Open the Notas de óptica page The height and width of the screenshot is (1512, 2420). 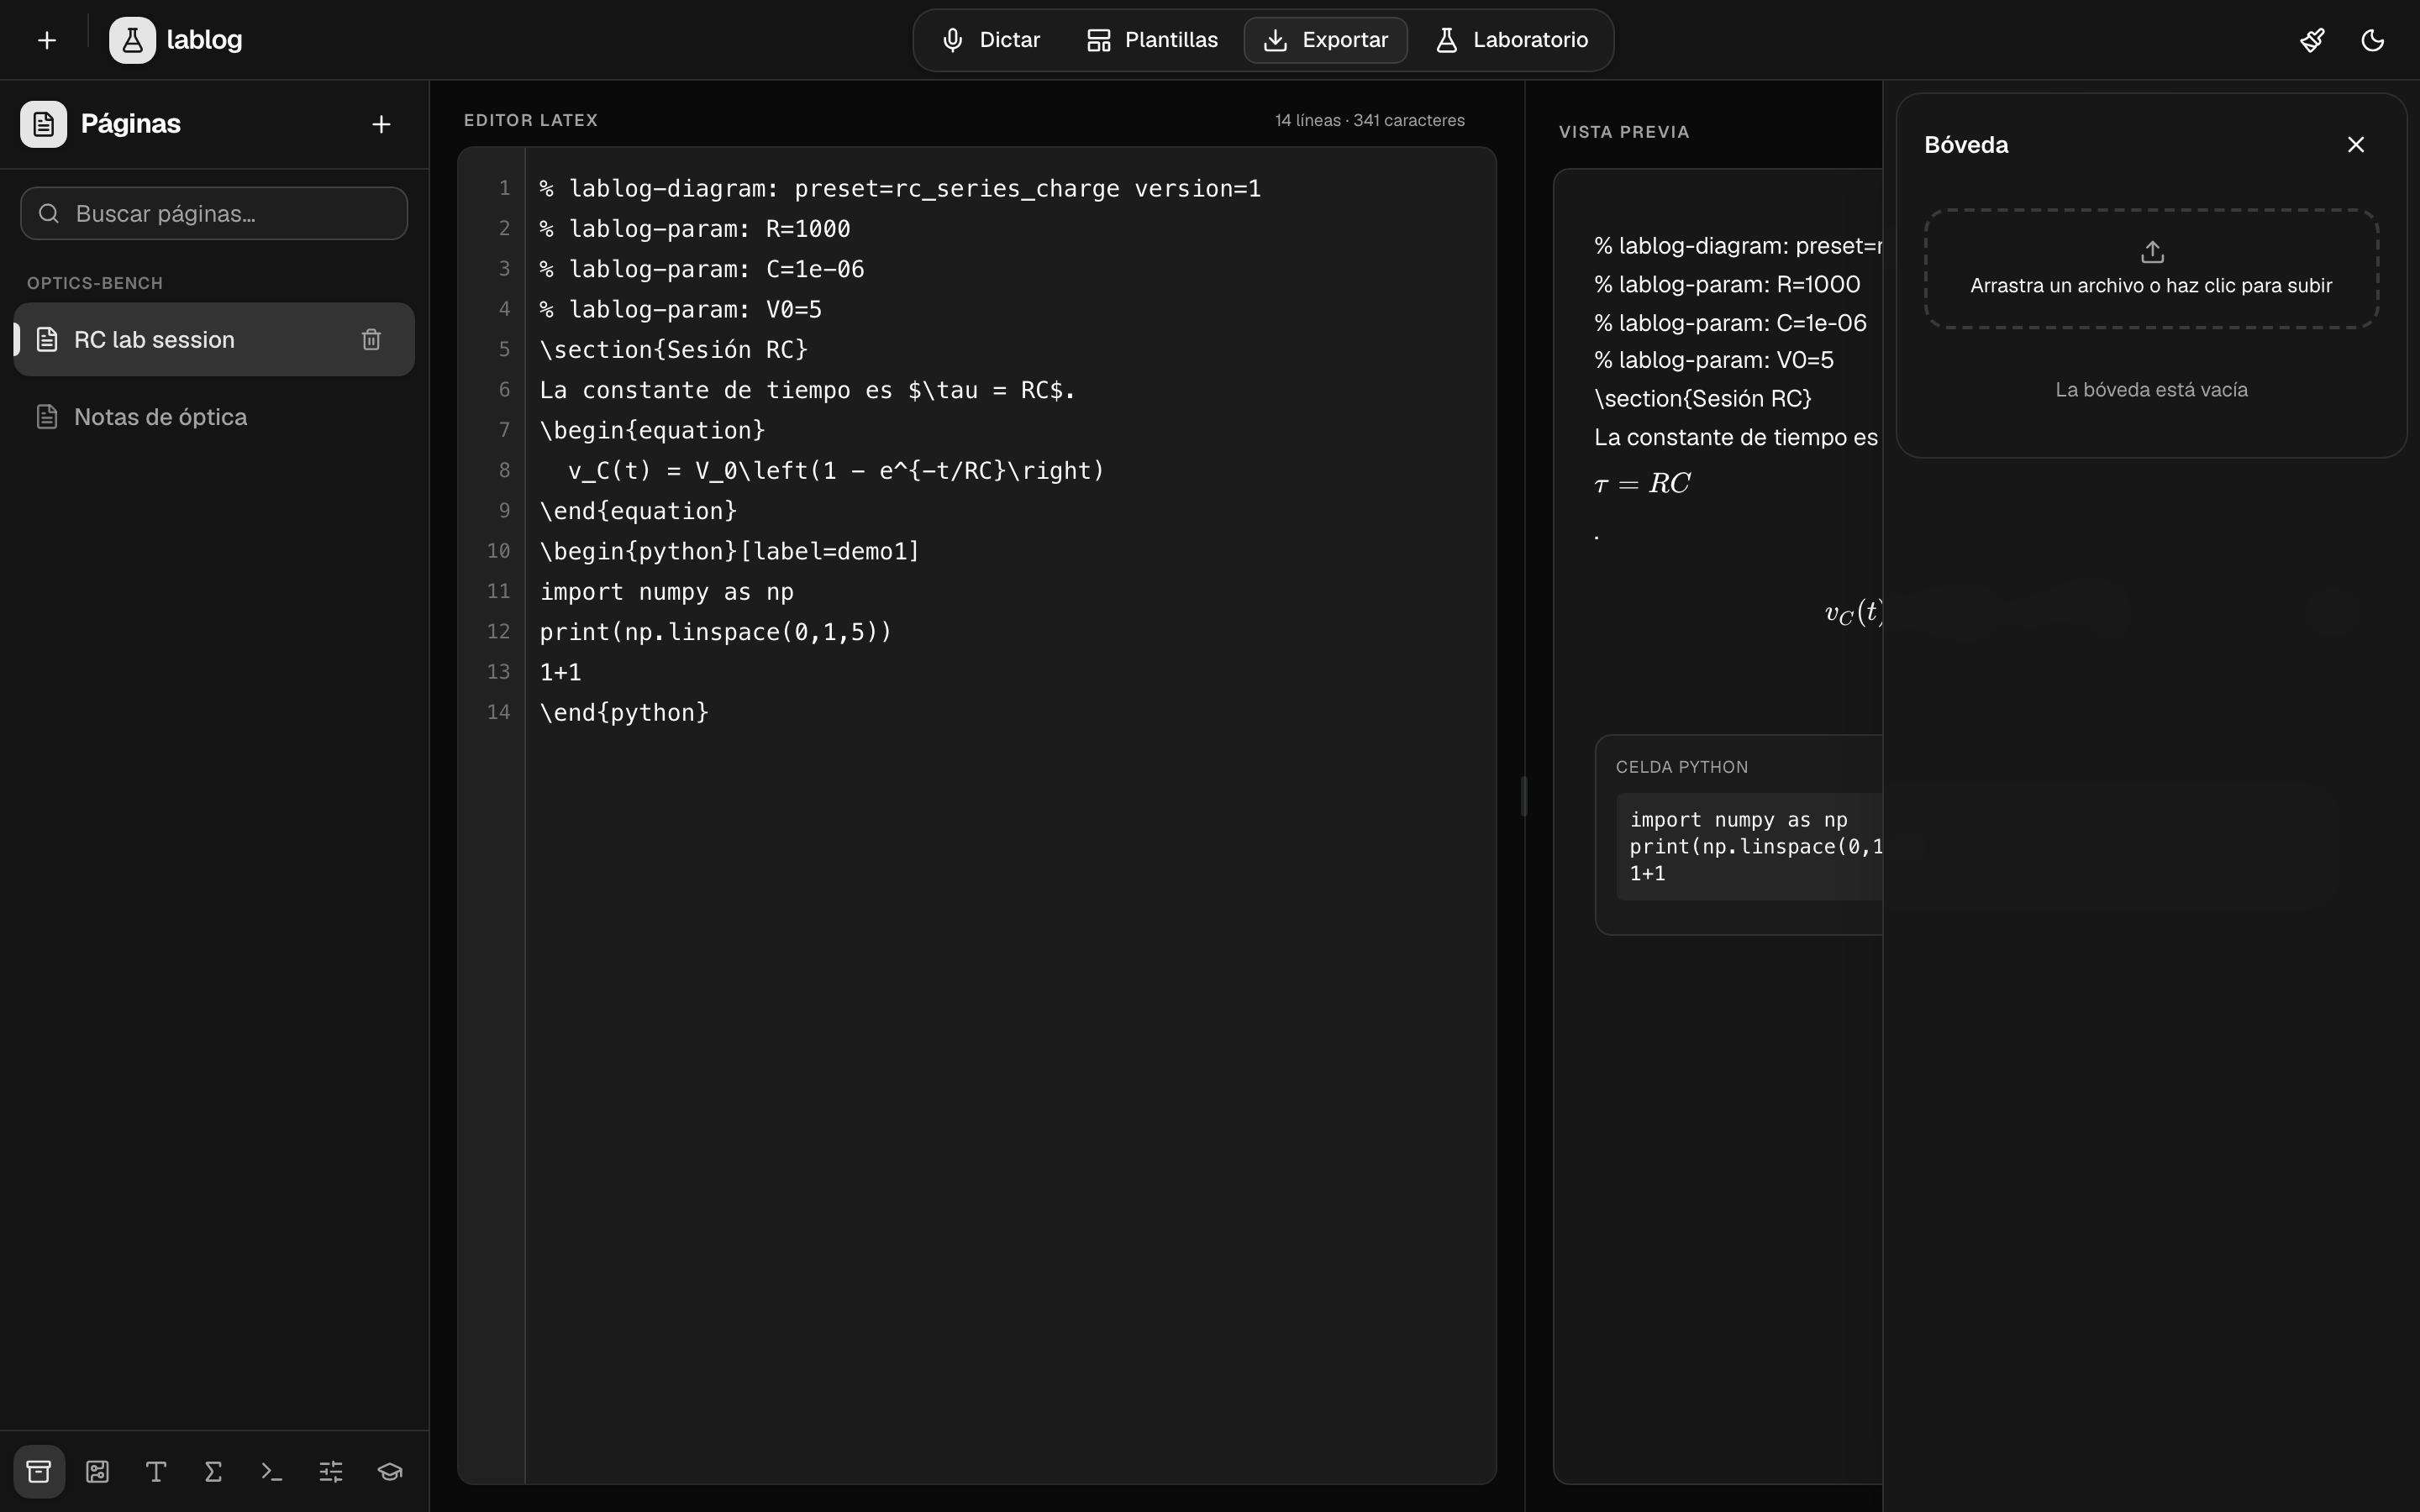point(214,417)
